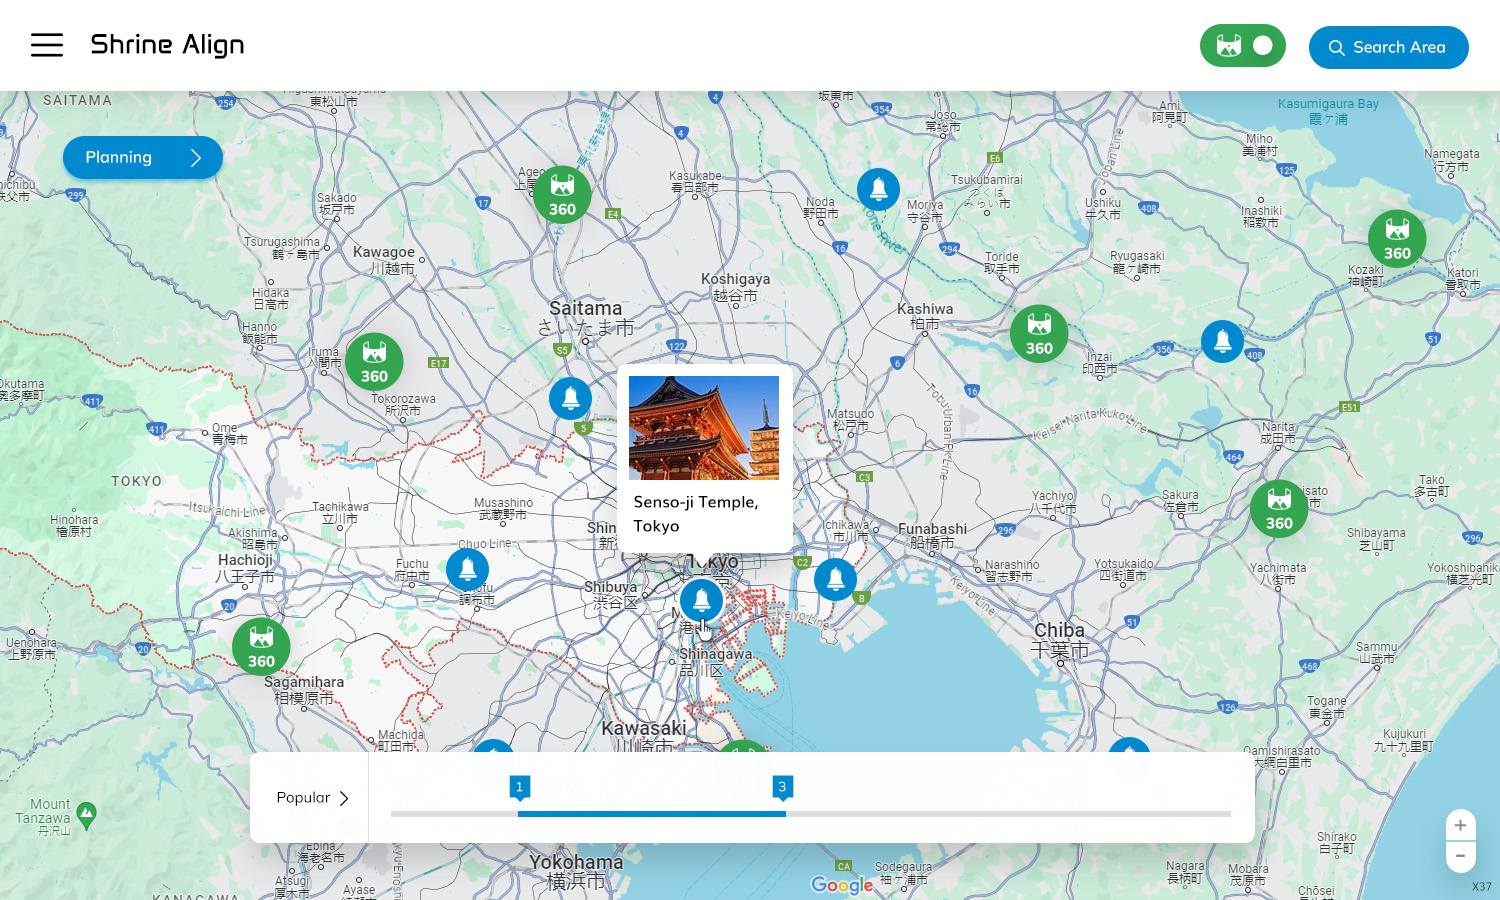The width and height of the screenshot is (1500, 900).
Task: Click the 360 marker near Kozaki
Action: coord(1397,239)
